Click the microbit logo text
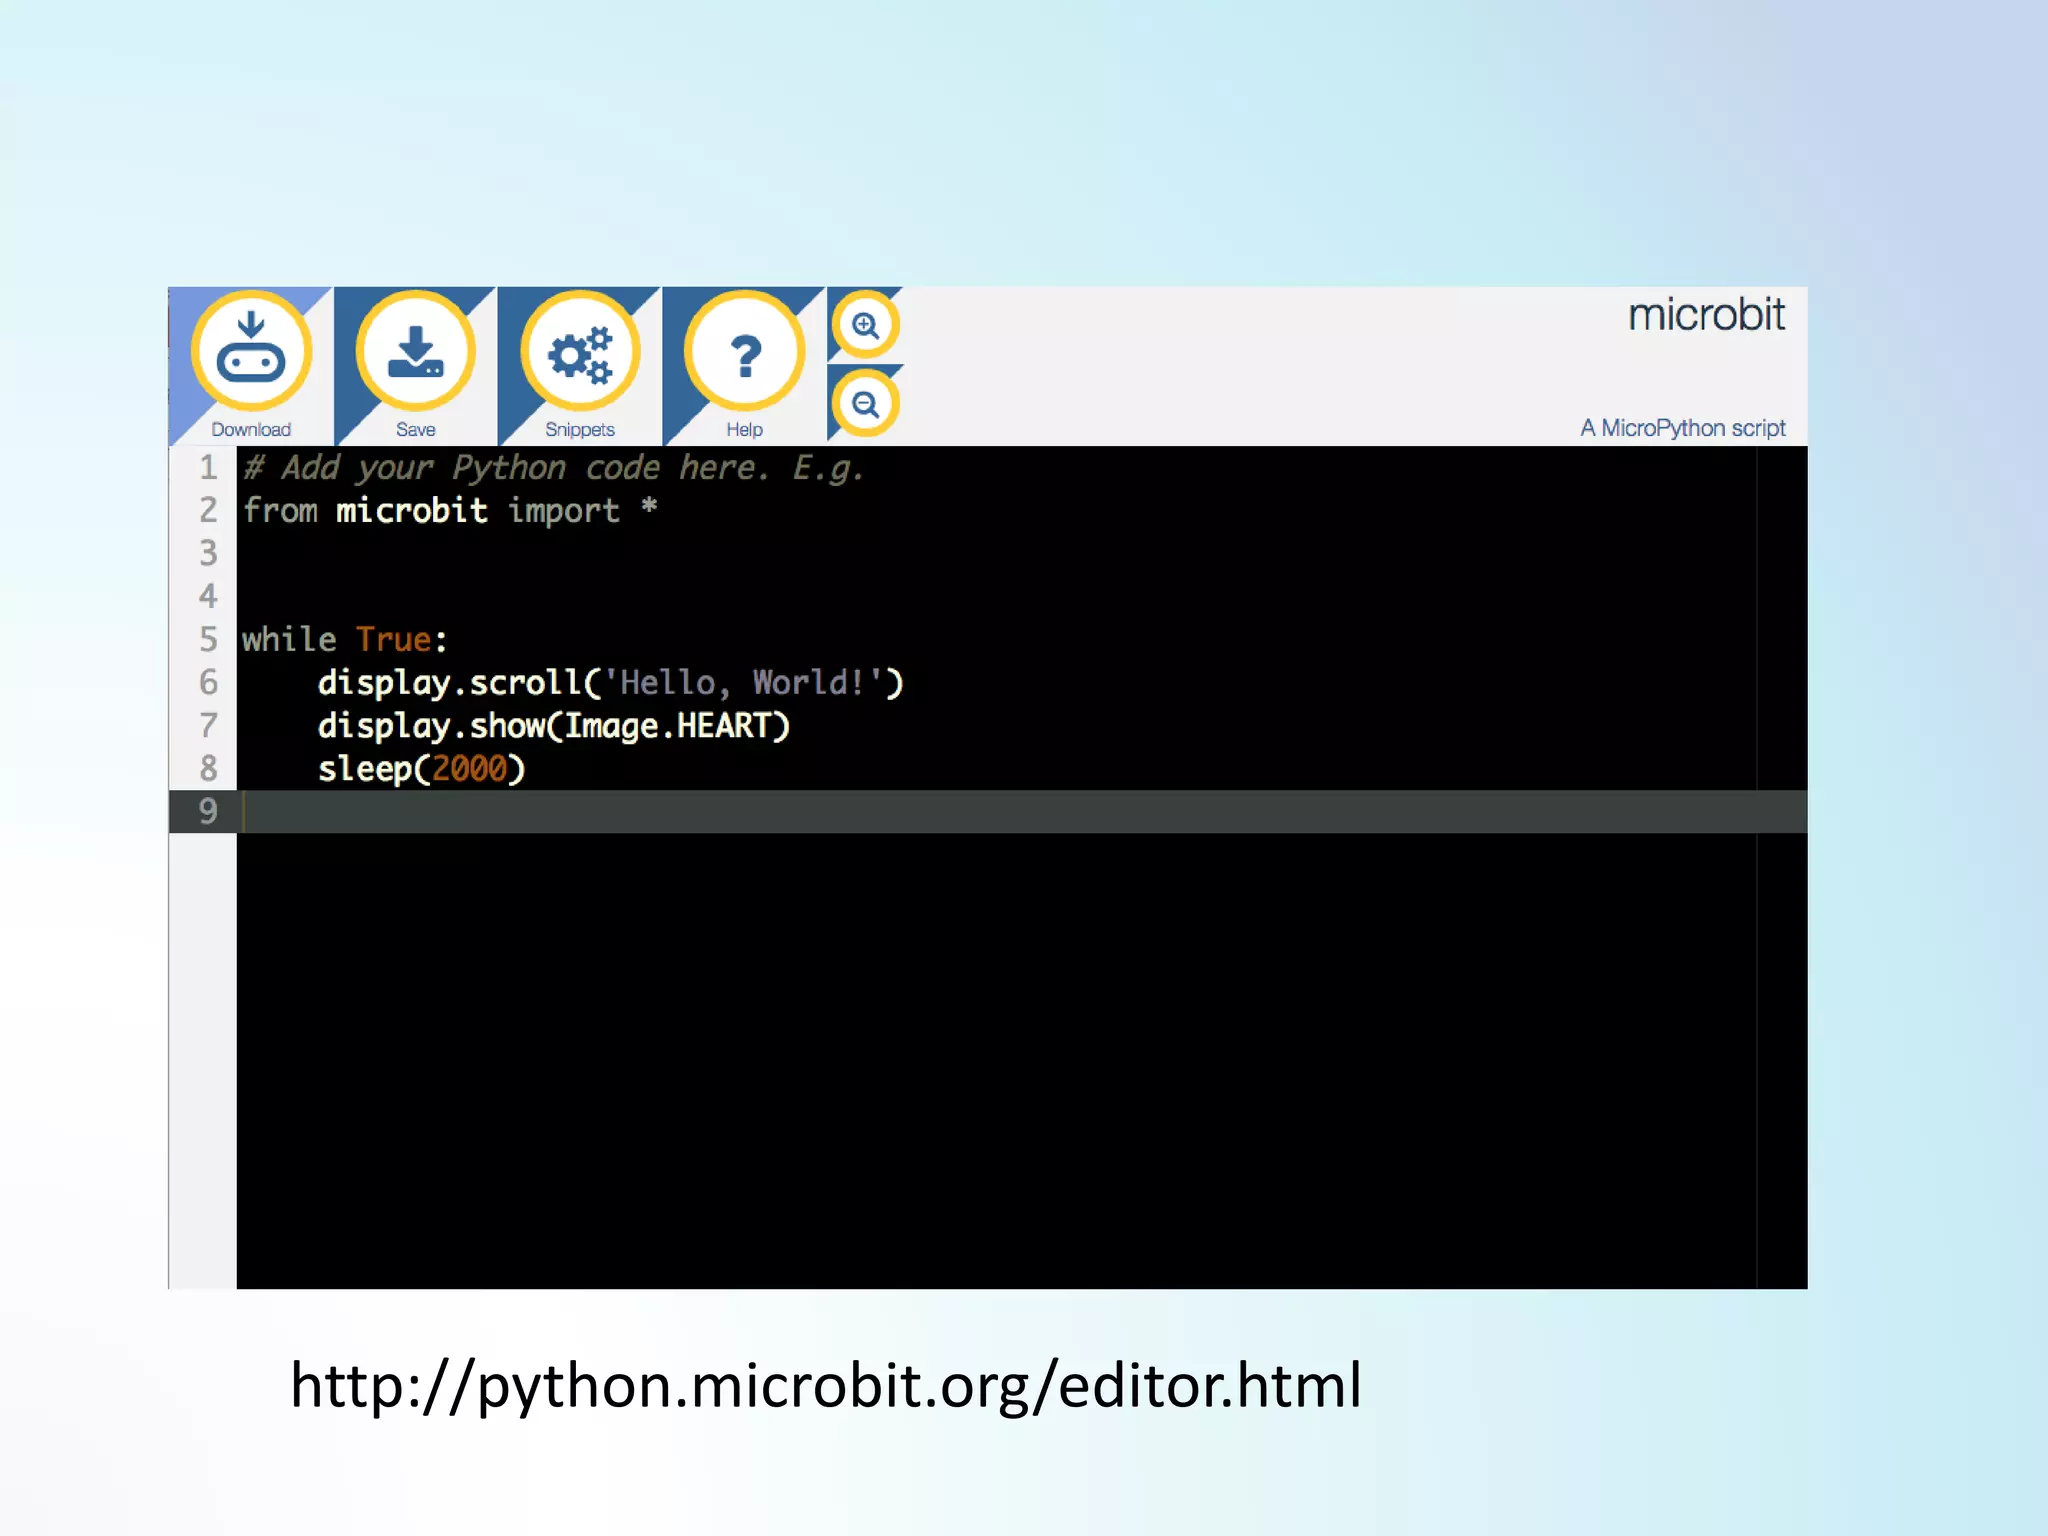This screenshot has width=2048, height=1536. (x=1706, y=315)
